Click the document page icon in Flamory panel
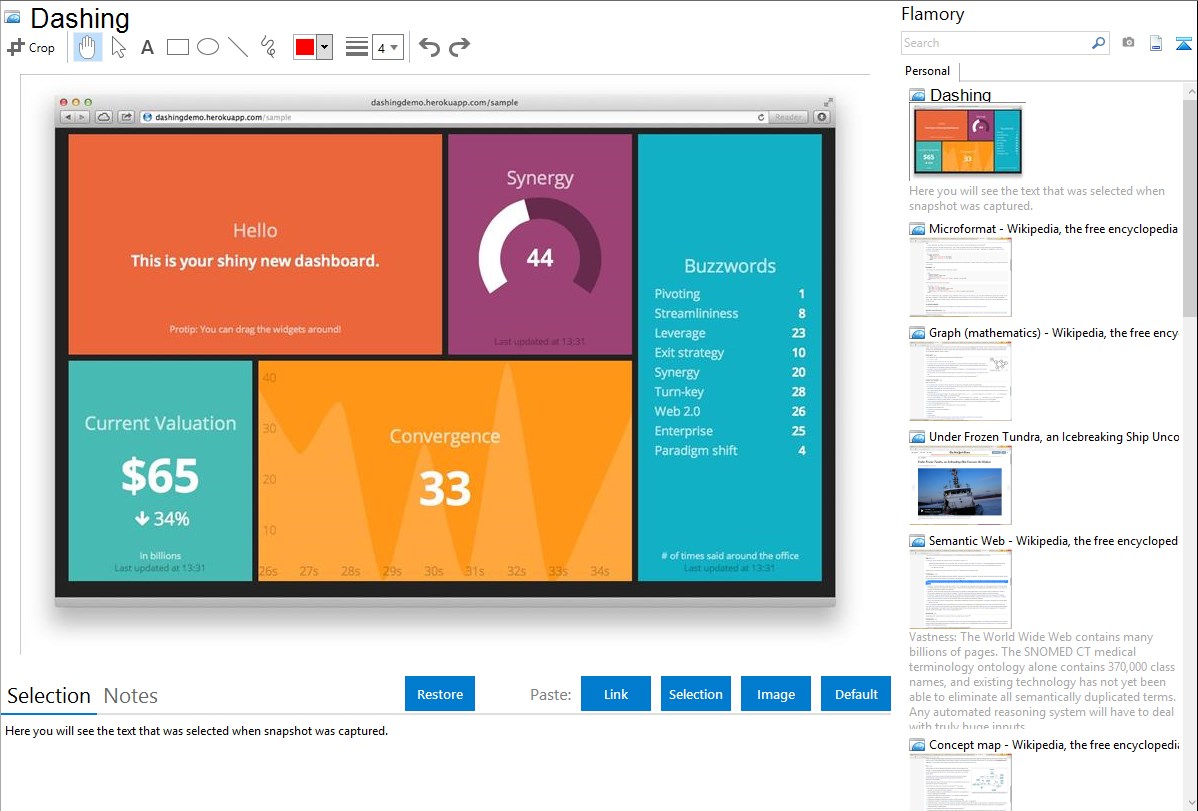The image size is (1198, 811). tap(1156, 43)
